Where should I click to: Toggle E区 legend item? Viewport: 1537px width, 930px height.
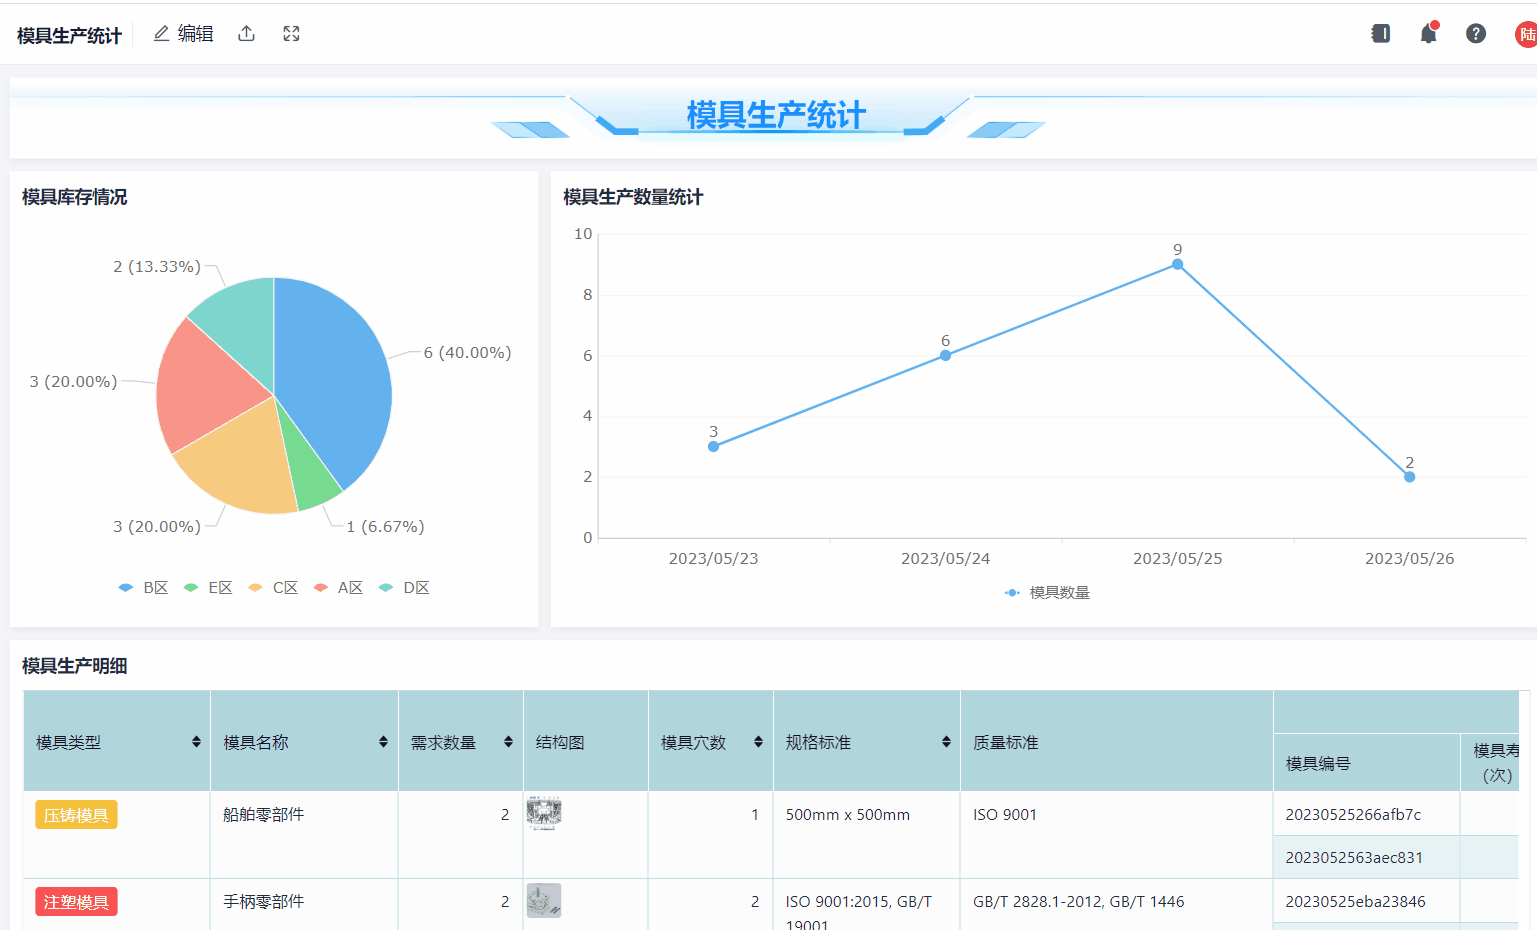click(x=208, y=588)
